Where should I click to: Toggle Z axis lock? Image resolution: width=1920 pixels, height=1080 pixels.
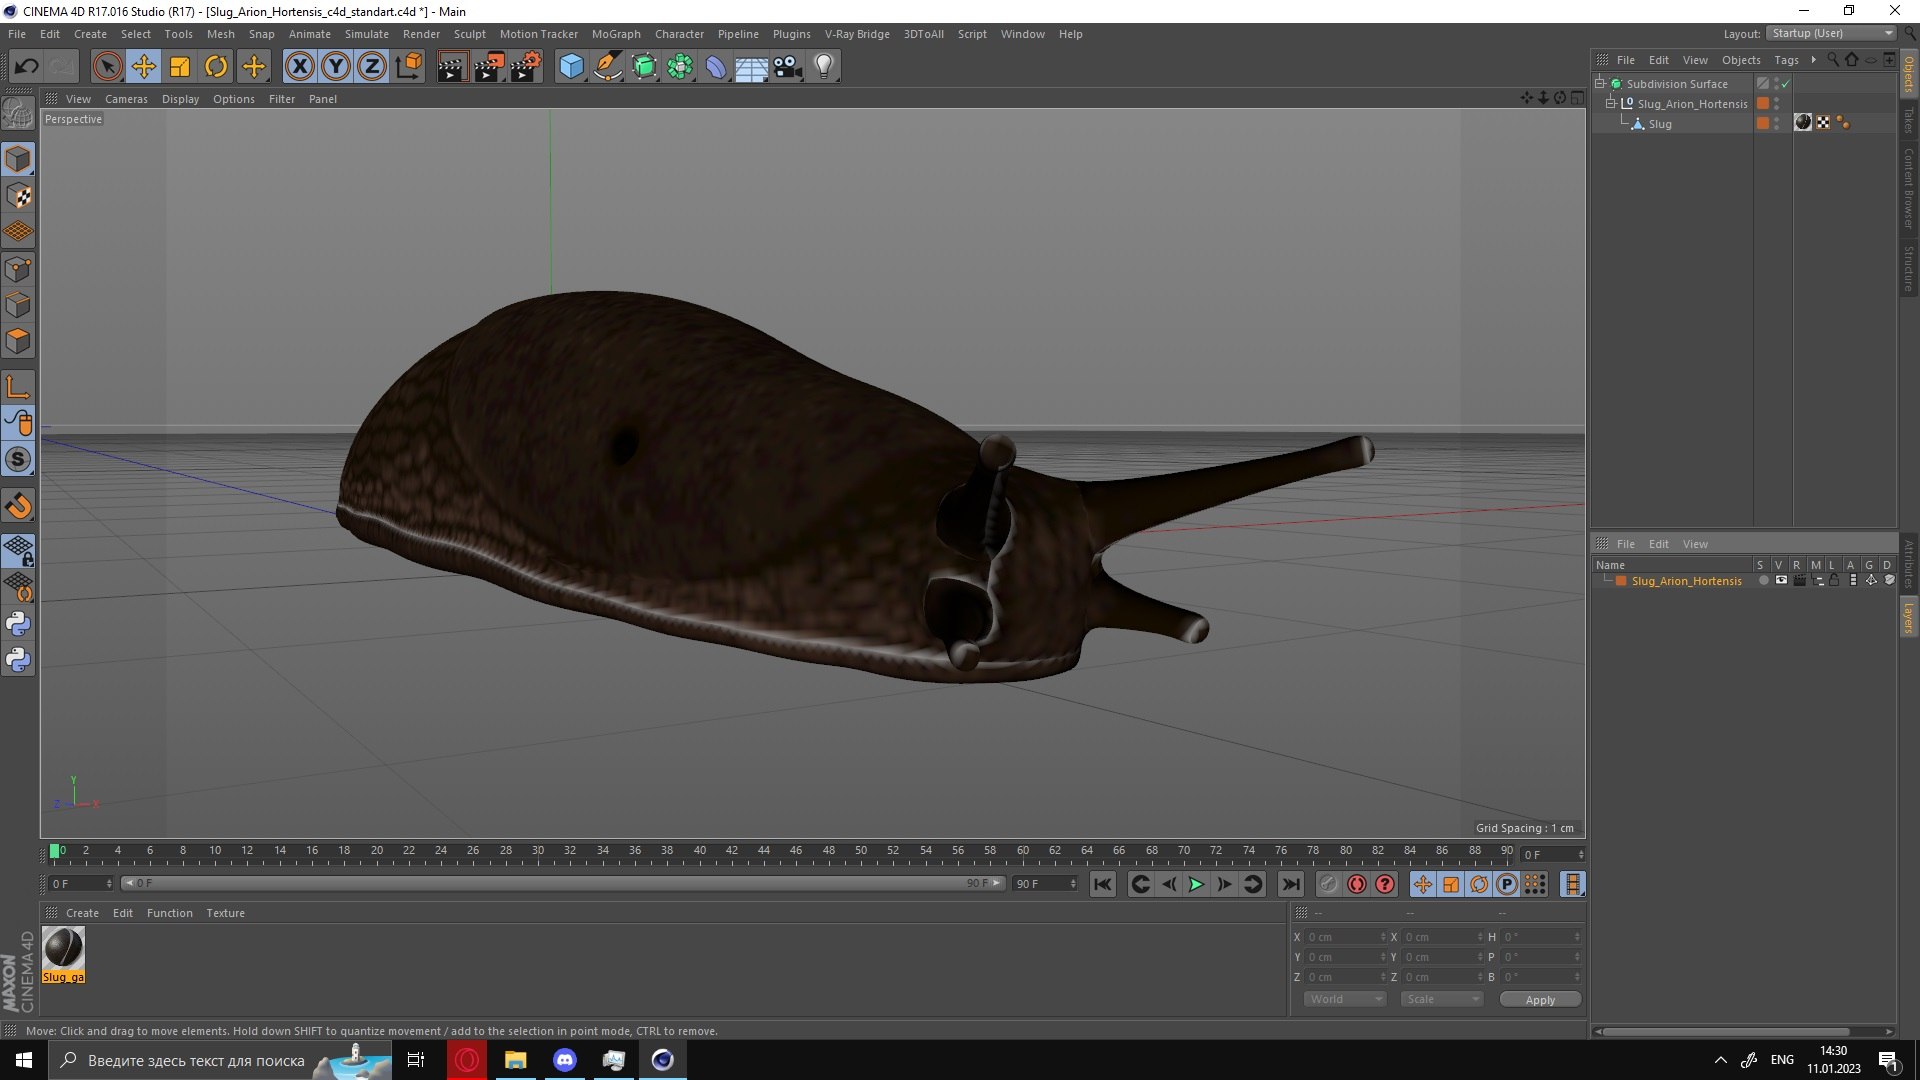(x=372, y=67)
